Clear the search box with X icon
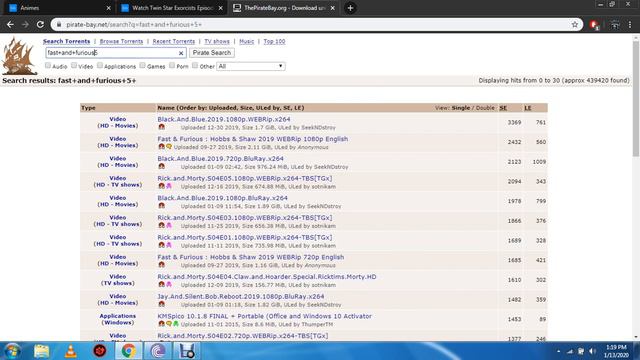 pyautogui.click(x=181, y=53)
